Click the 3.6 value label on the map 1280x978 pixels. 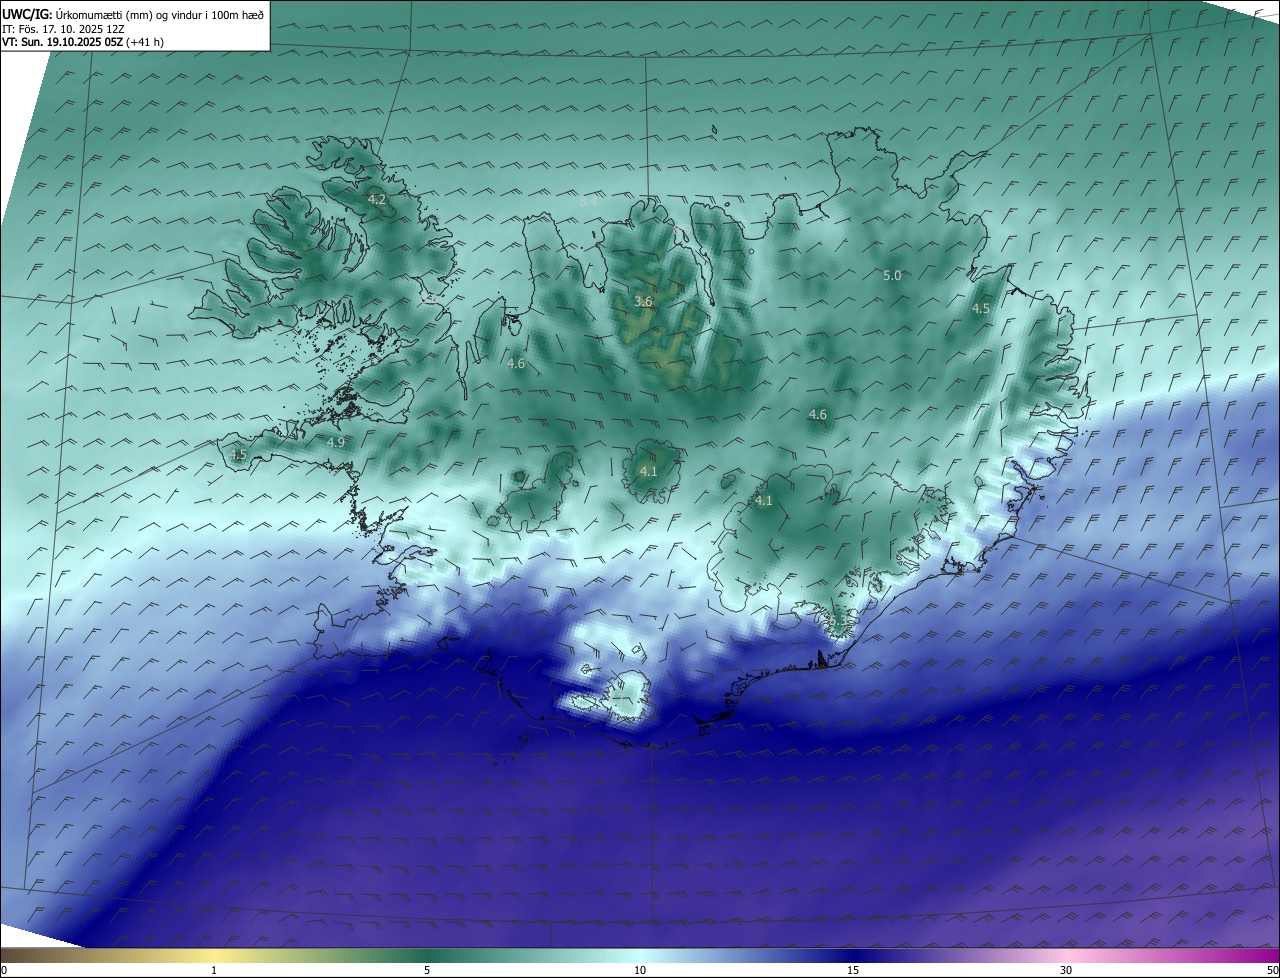click(643, 301)
